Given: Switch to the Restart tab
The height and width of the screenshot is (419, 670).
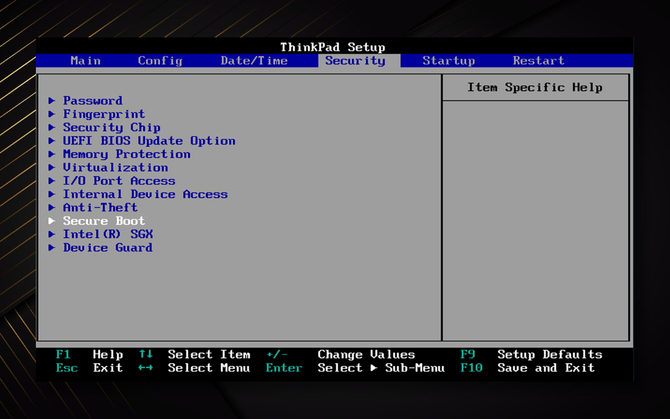Looking at the screenshot, I should point(538,61).
